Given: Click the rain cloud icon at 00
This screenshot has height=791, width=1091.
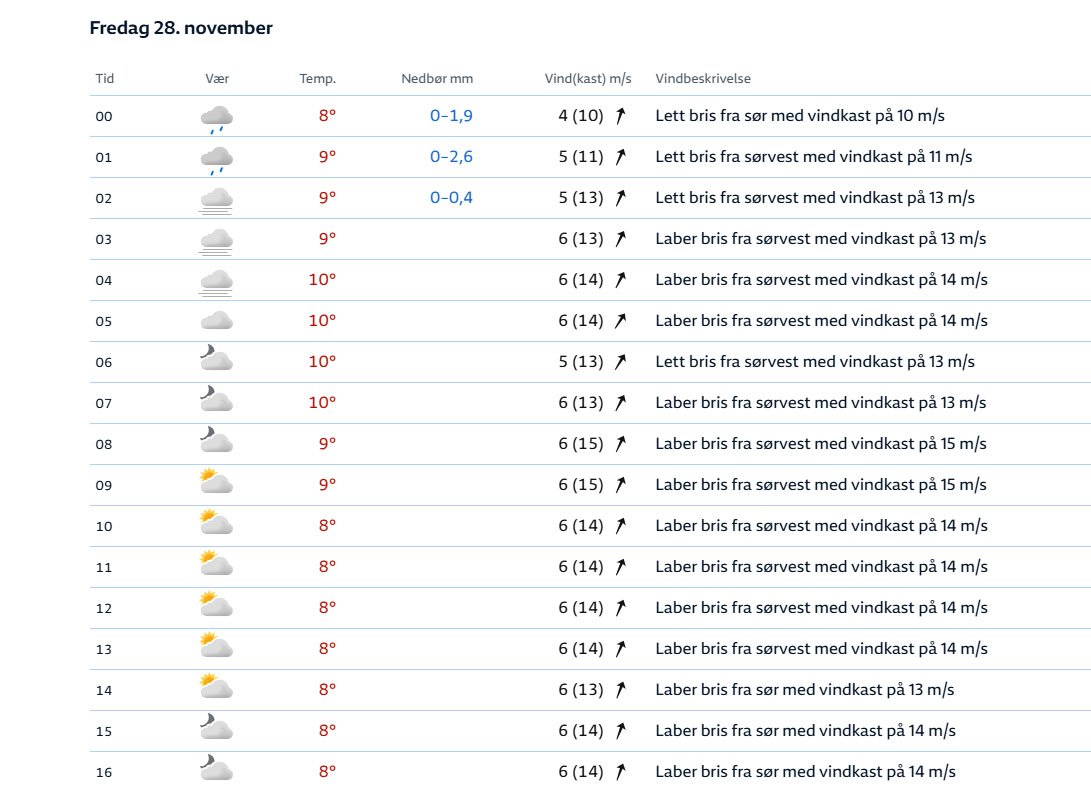Looking at the screenshot, I should click(216, 118).
